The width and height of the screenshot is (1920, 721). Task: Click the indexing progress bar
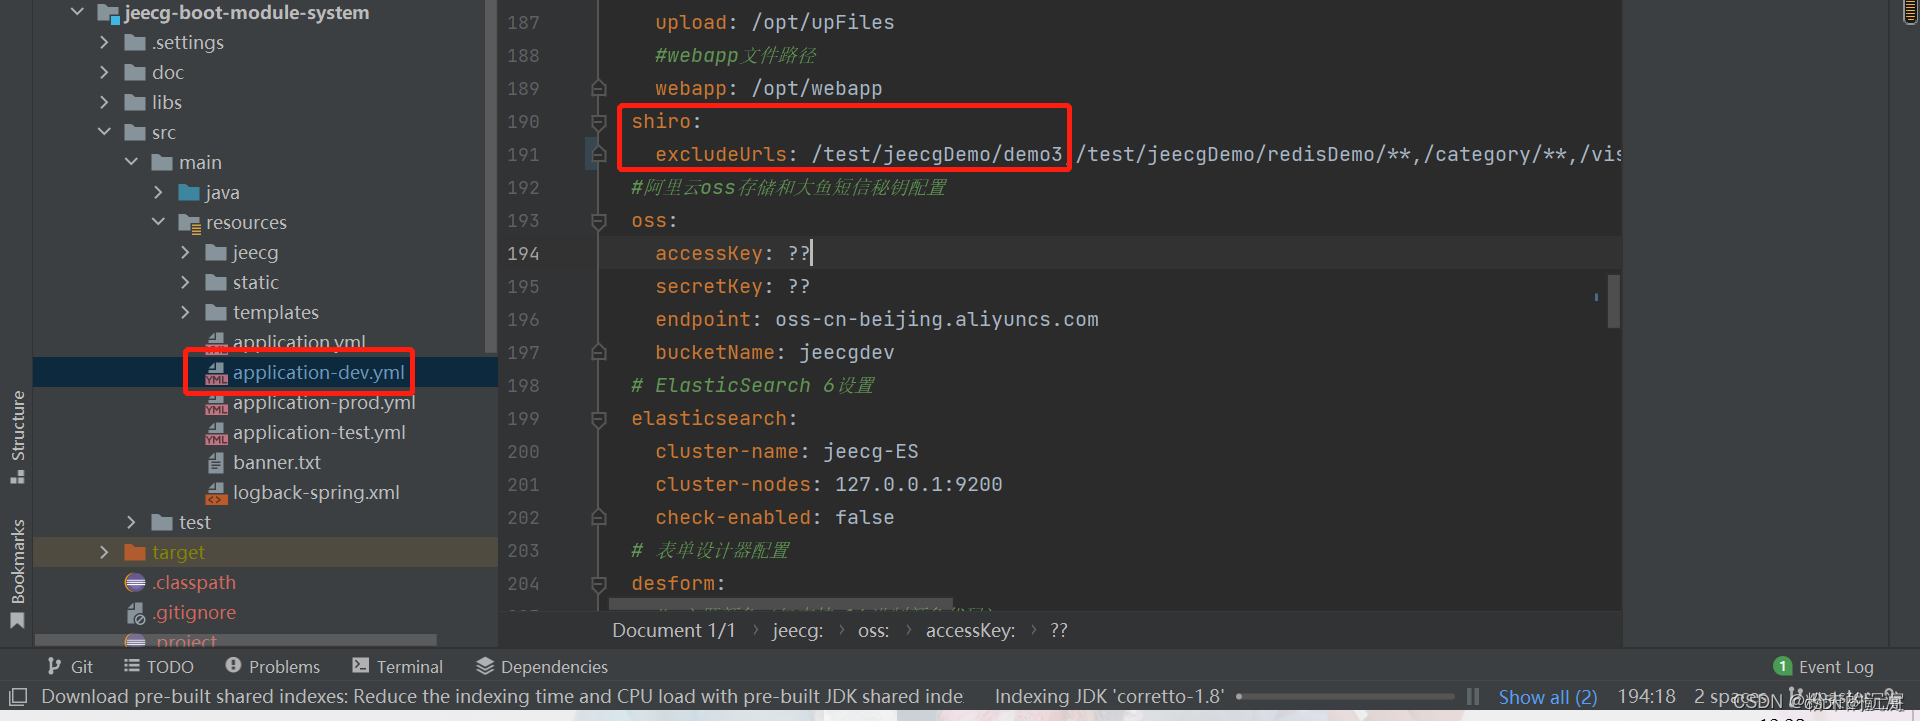(1345, 697)
